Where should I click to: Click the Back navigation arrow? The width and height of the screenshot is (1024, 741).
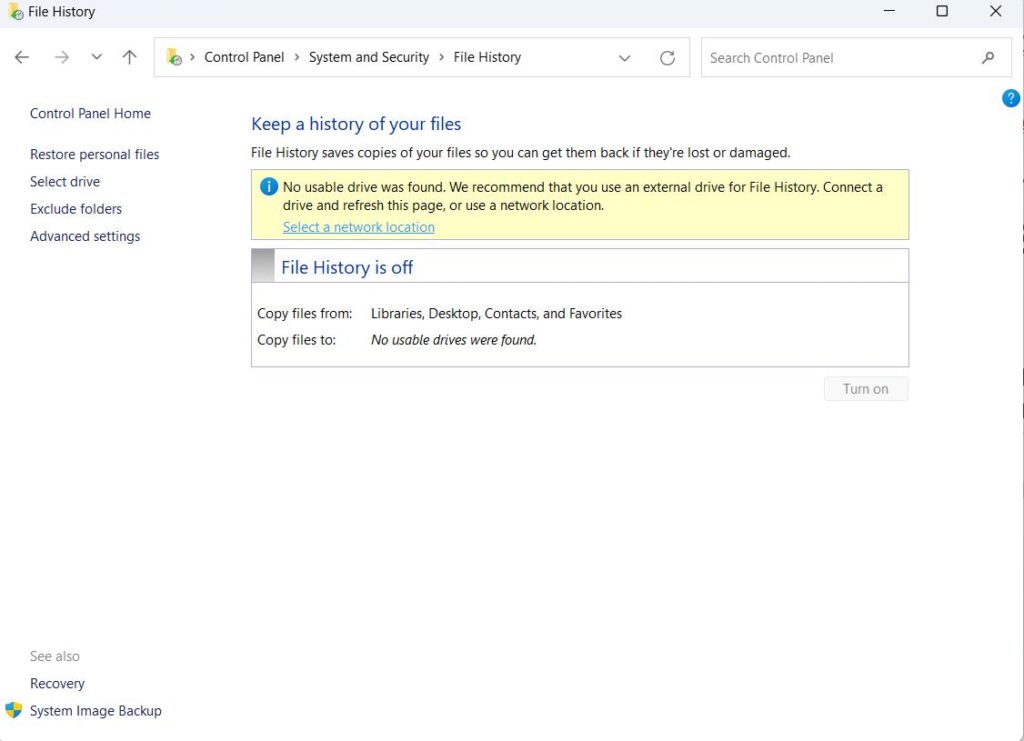pyautogui.click(x=22, y=58)
